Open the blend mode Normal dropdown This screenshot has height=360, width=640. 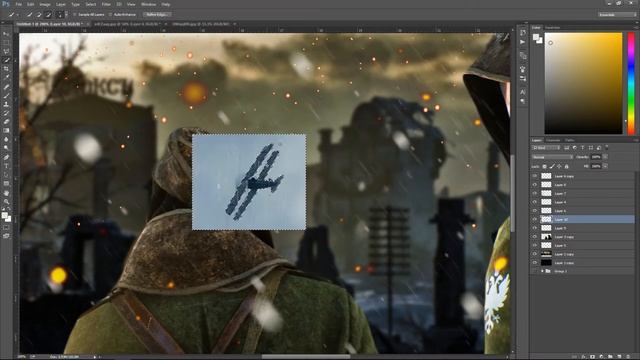click(552, 157)
